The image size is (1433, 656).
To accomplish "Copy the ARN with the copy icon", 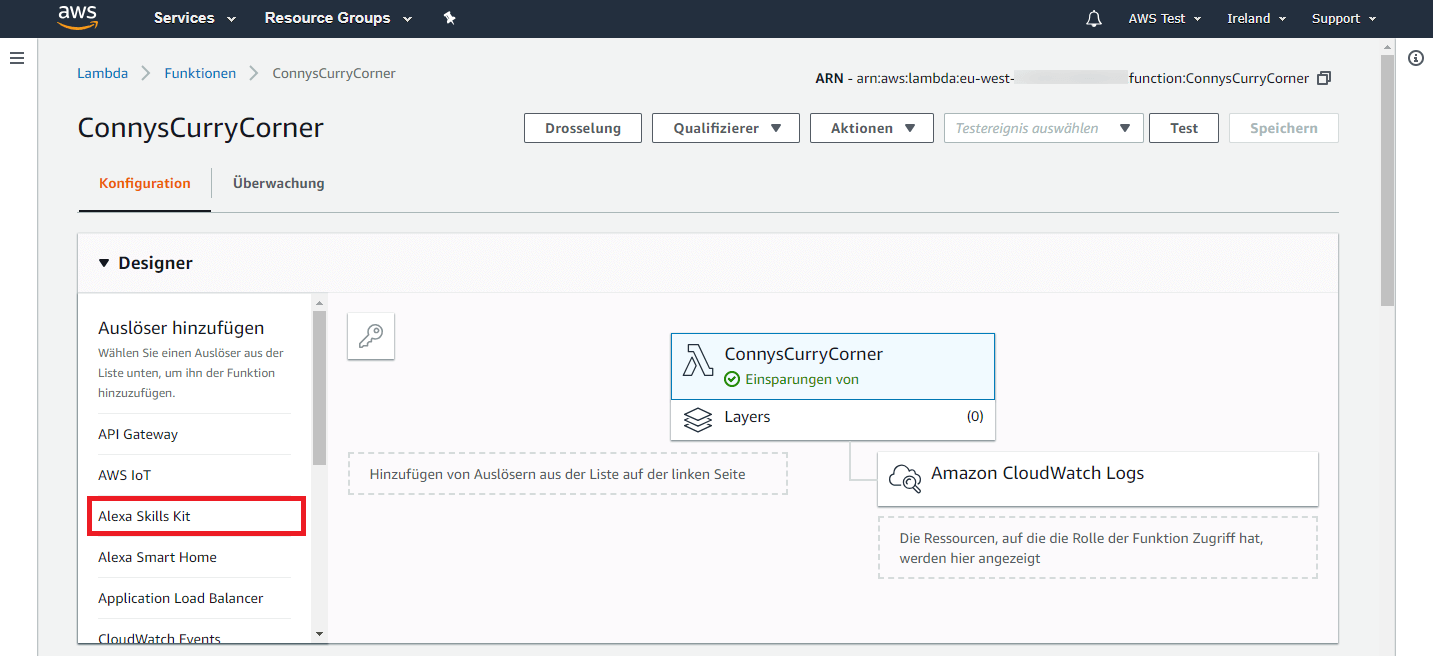I will point(1324,78).
